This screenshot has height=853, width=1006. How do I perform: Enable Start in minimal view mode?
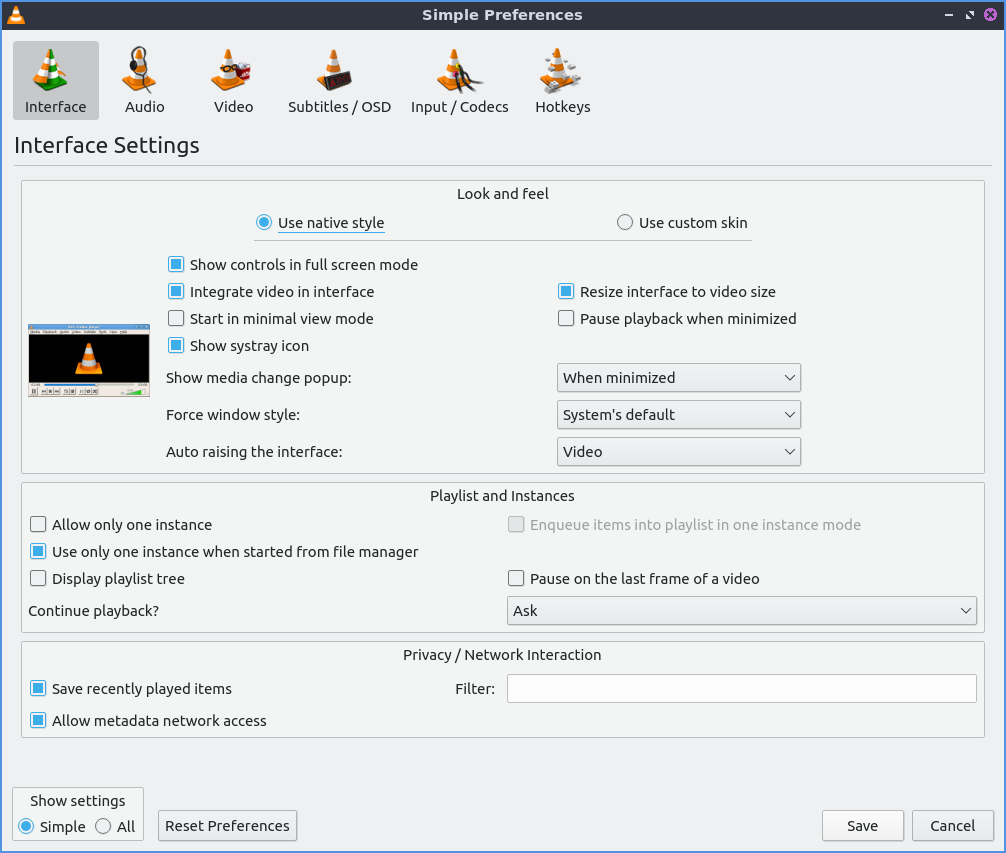176,319
